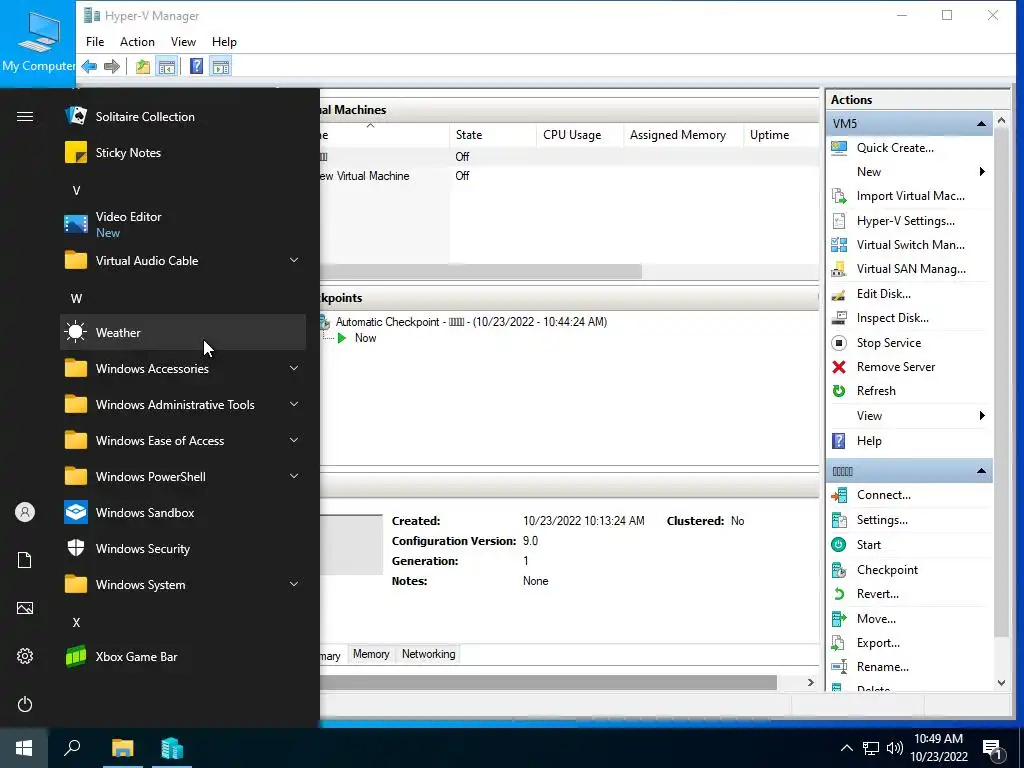Open File Explorer from the taskbar

[x=122, y=748]
